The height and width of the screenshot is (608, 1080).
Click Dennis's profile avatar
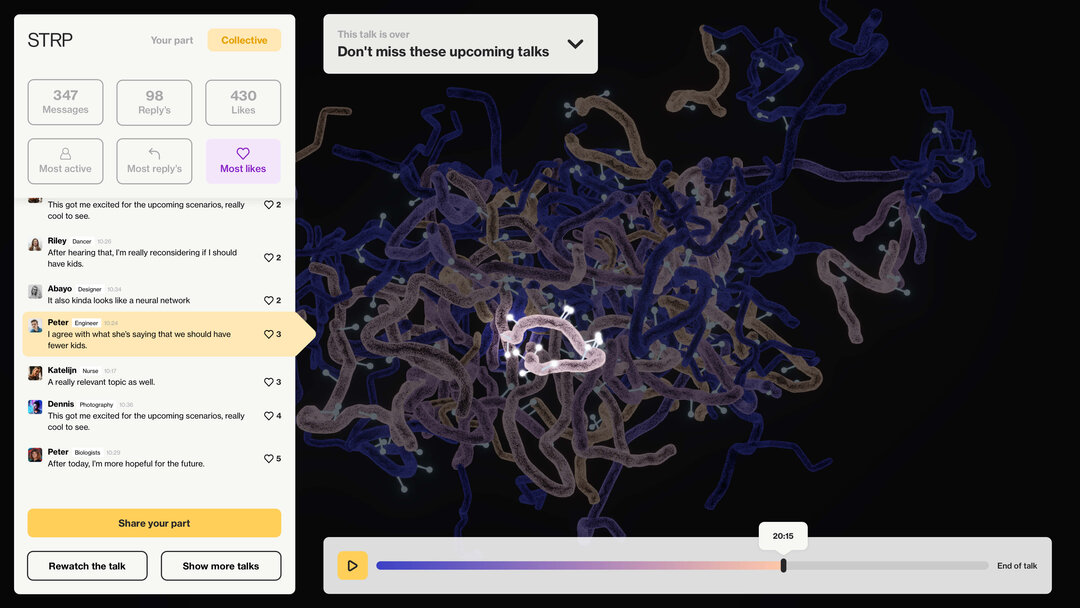[x=35, y=407]
